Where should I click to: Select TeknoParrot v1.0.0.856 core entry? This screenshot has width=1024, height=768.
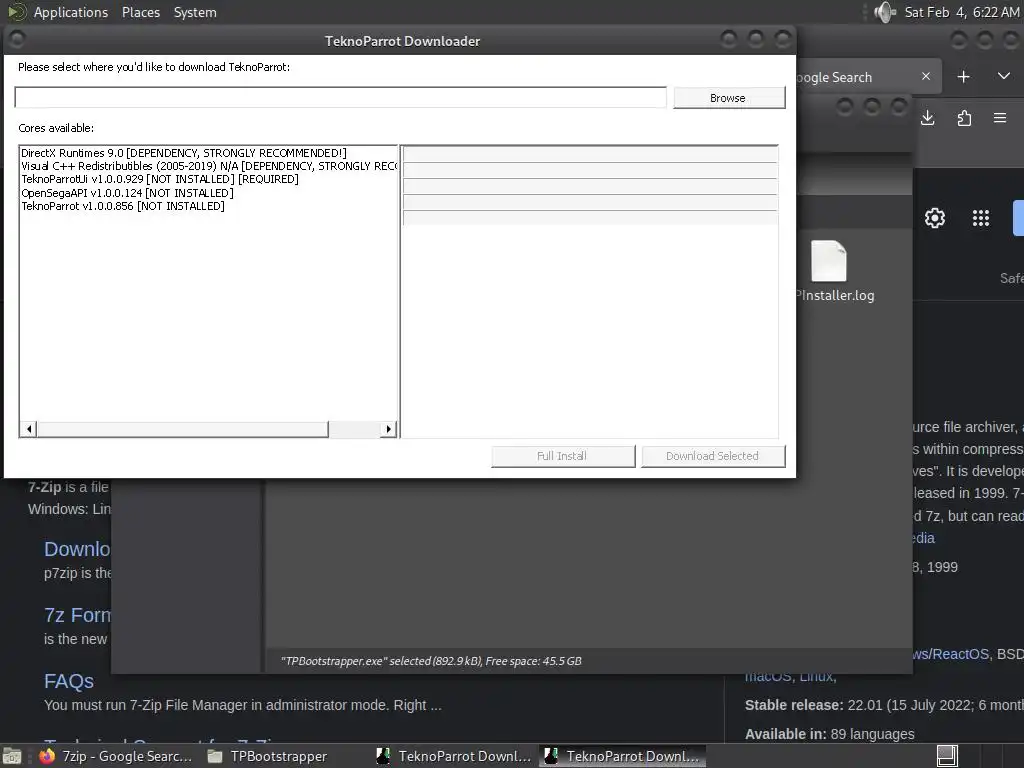123,206
